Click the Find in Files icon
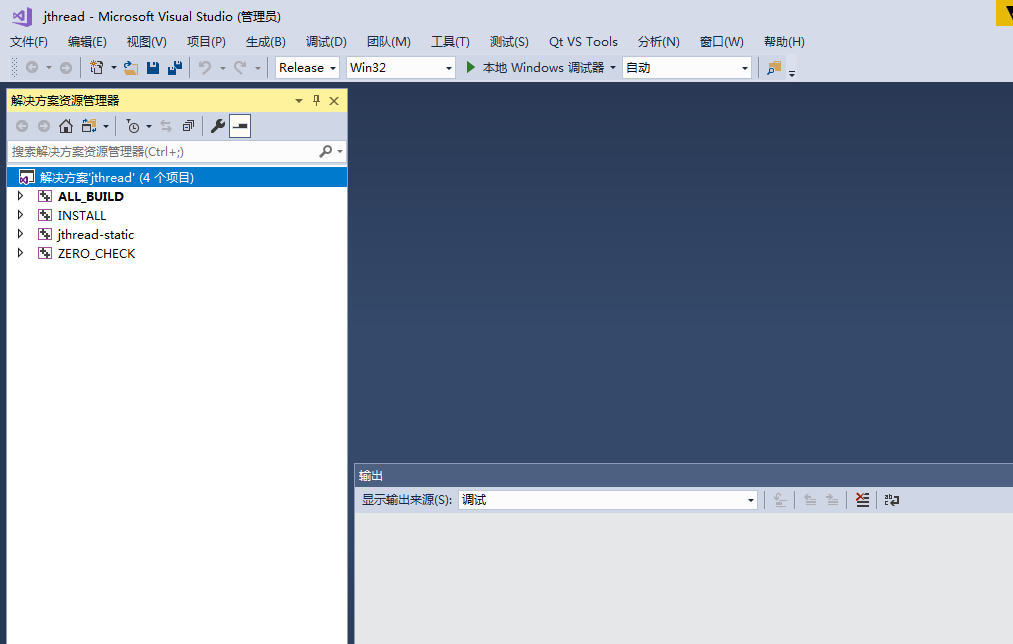Image resolution: width=1013 pixels, height=644 pixels. 773,67
